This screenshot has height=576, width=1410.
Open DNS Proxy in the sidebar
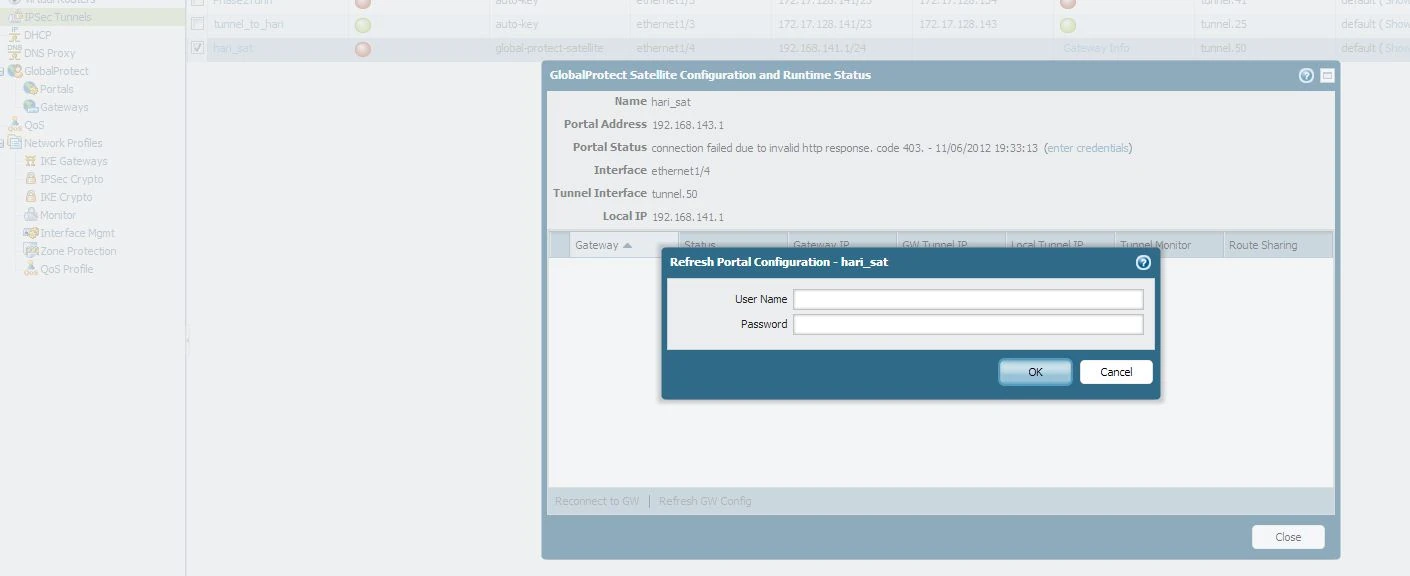(x=49, y=53)
